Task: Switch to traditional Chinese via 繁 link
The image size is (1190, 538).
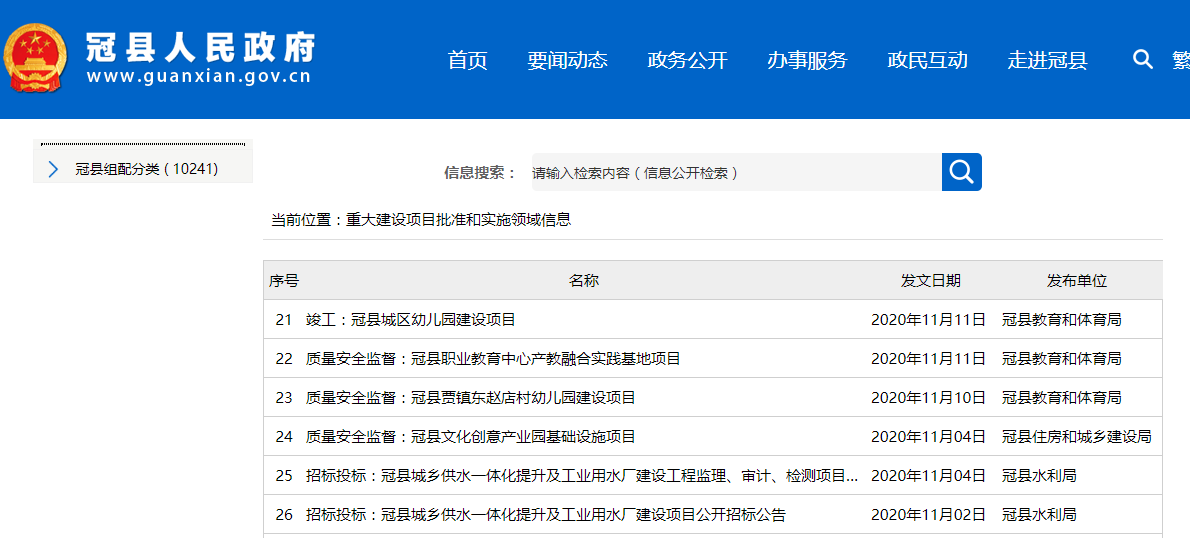Action: (x=1180, y=60)
